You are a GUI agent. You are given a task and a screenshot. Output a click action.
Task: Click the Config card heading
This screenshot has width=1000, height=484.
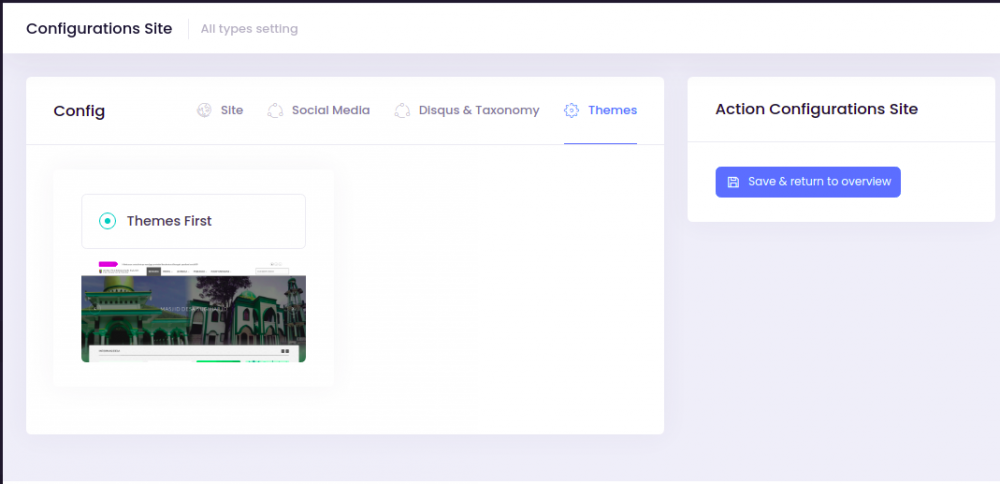pyautogui.click(x=79, y=111)
